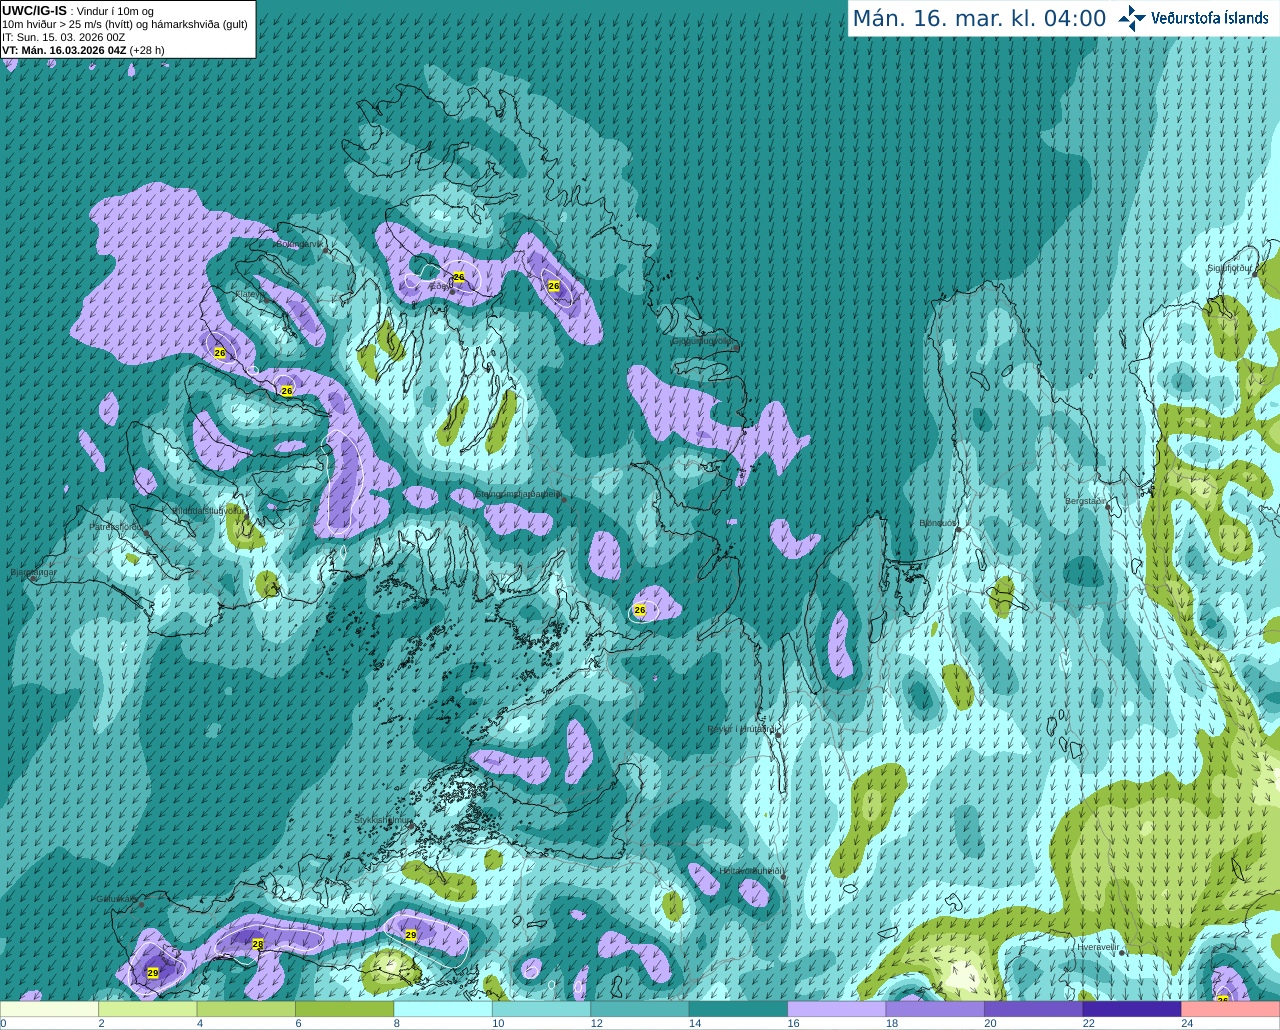Screen dimensions: 1280x1030
Task: Click the 29 gust marker nearest Gufuskálar
Action: [x=153, y=972]
